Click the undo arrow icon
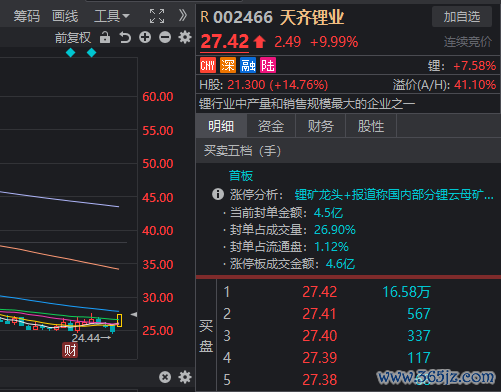Image resolution: width=501 pixels, height=392 pixels. pos(125,37)
